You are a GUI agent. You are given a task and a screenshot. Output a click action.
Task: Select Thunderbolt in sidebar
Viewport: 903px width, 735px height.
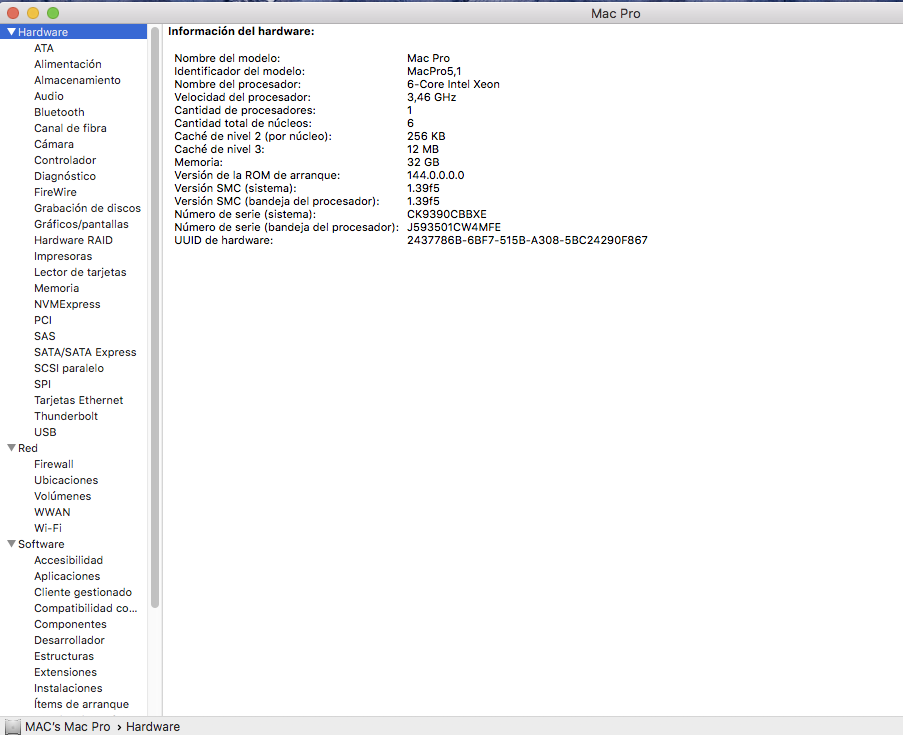tap(66, 416)
